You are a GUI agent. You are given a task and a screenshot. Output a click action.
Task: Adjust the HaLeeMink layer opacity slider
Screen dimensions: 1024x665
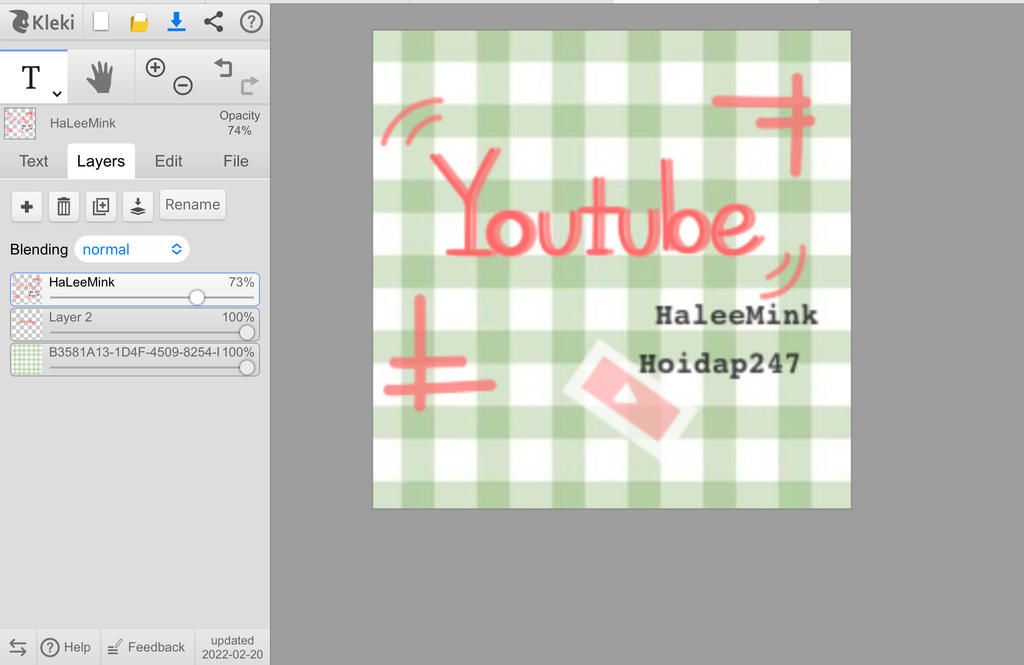[x=197, y=298]
